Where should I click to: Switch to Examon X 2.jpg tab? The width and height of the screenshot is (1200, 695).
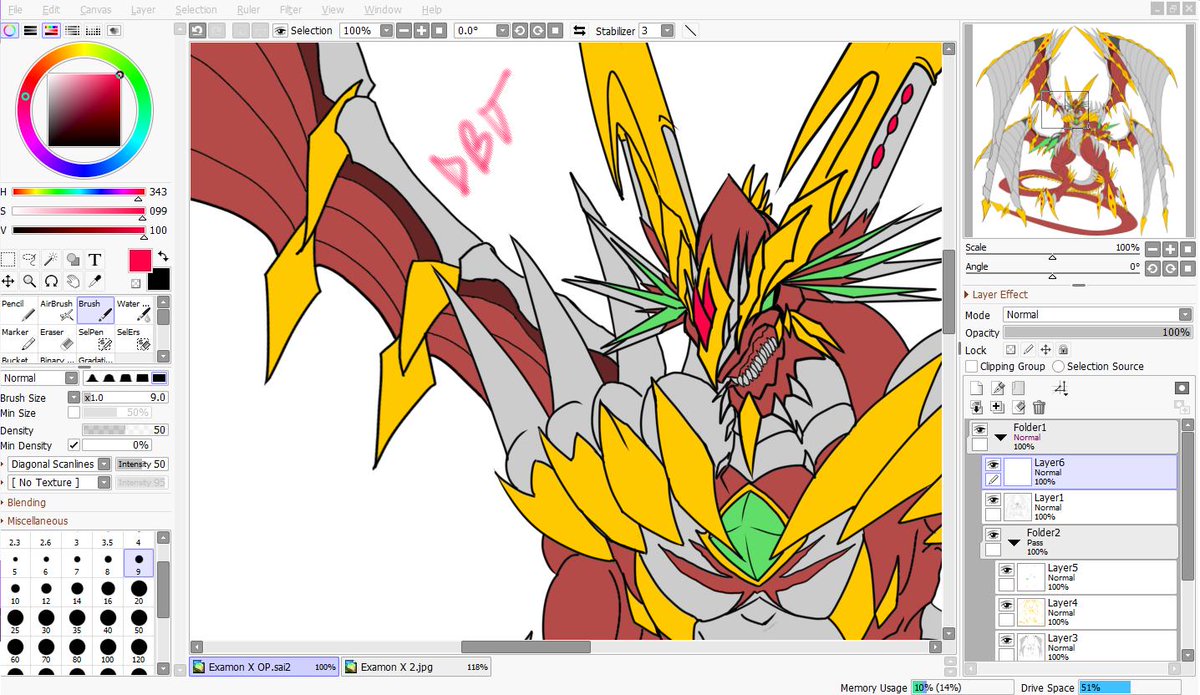click(416, 666)
